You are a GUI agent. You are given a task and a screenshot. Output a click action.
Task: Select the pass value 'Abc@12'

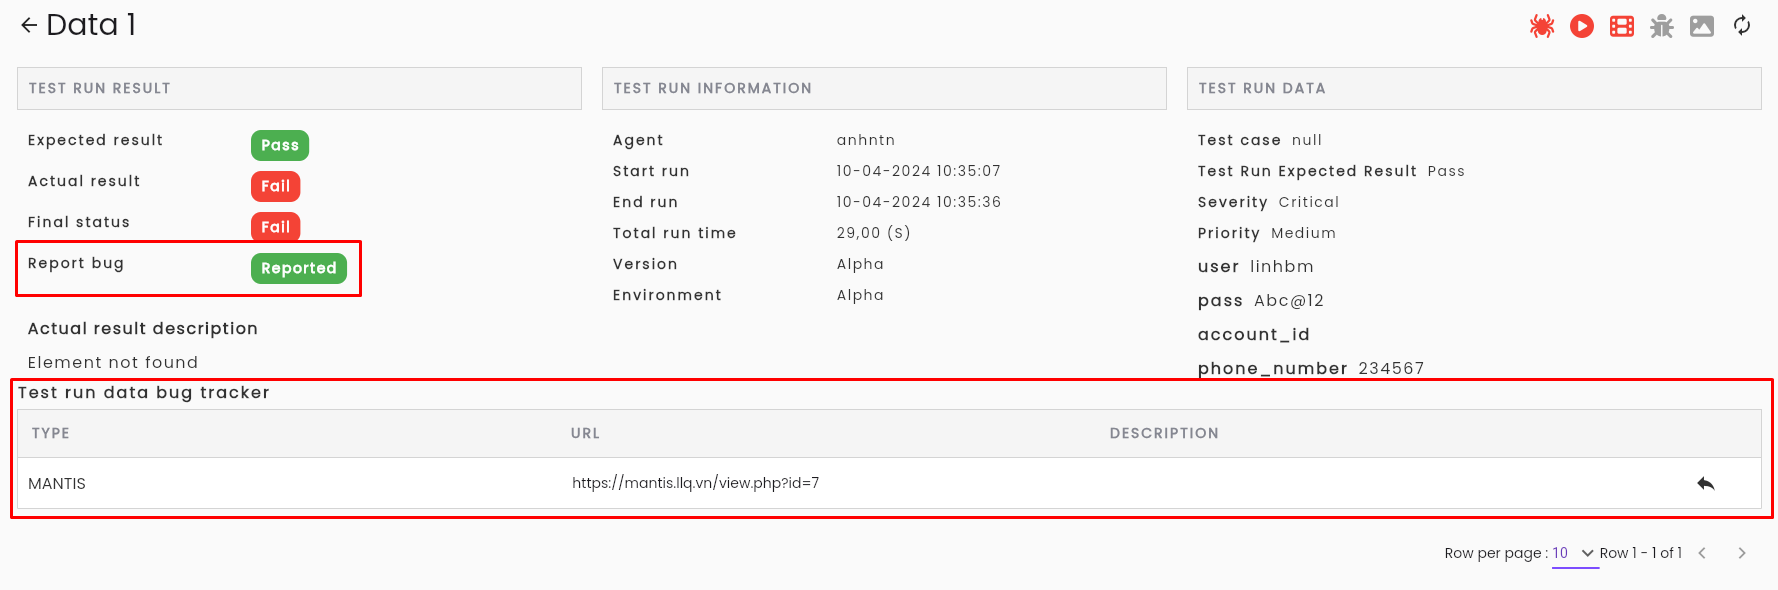(x=1289, y=300)
